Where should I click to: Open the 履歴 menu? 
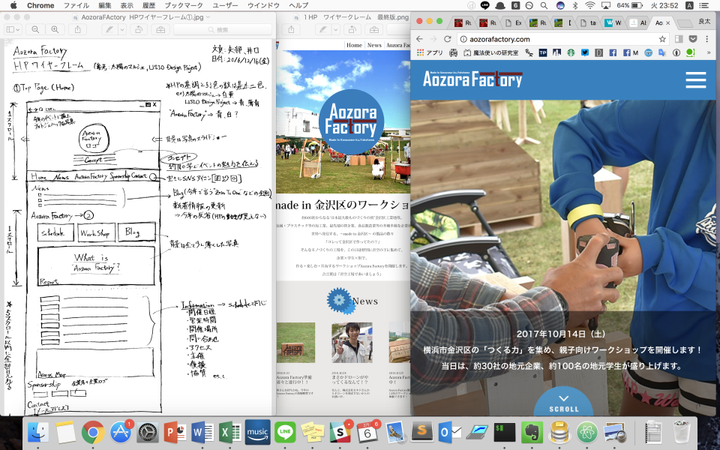point(149,6)
